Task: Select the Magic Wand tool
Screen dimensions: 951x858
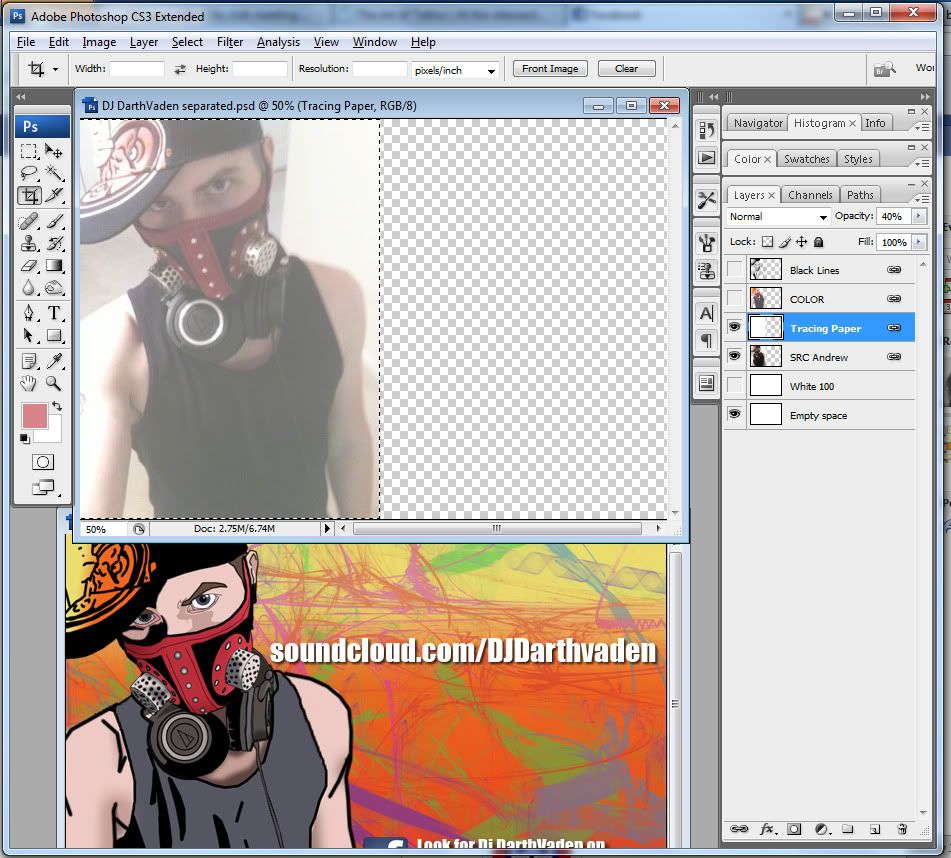Action: (54, 173)
